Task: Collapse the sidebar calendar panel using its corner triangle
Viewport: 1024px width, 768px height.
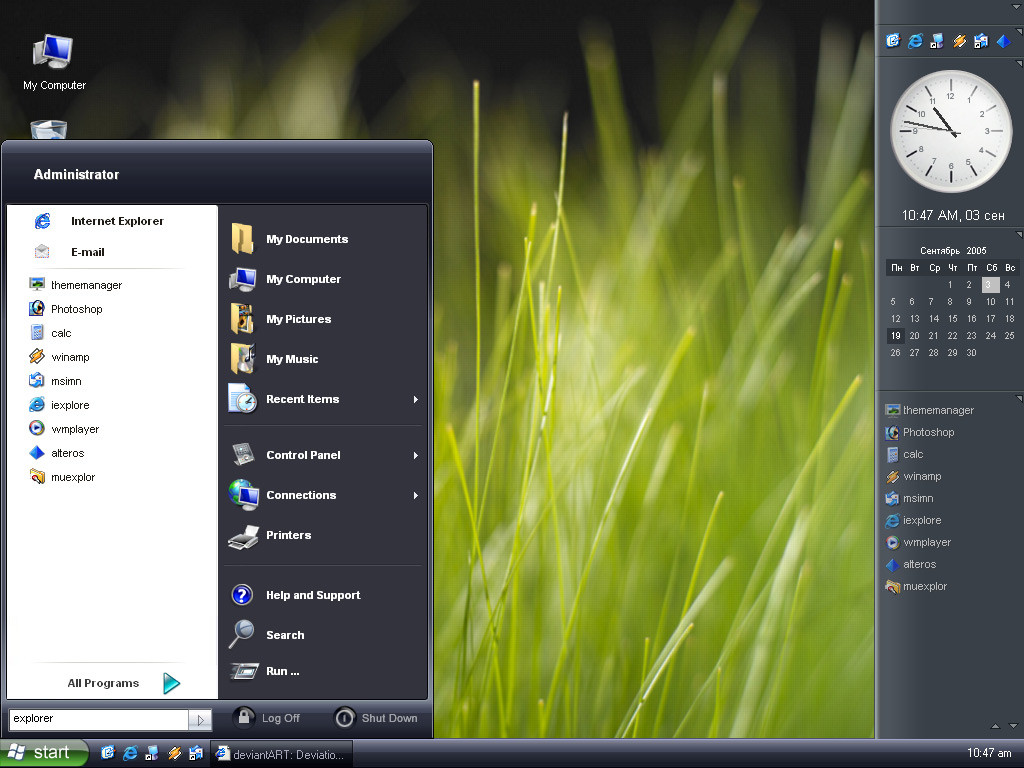Action: pos(1019,234)
